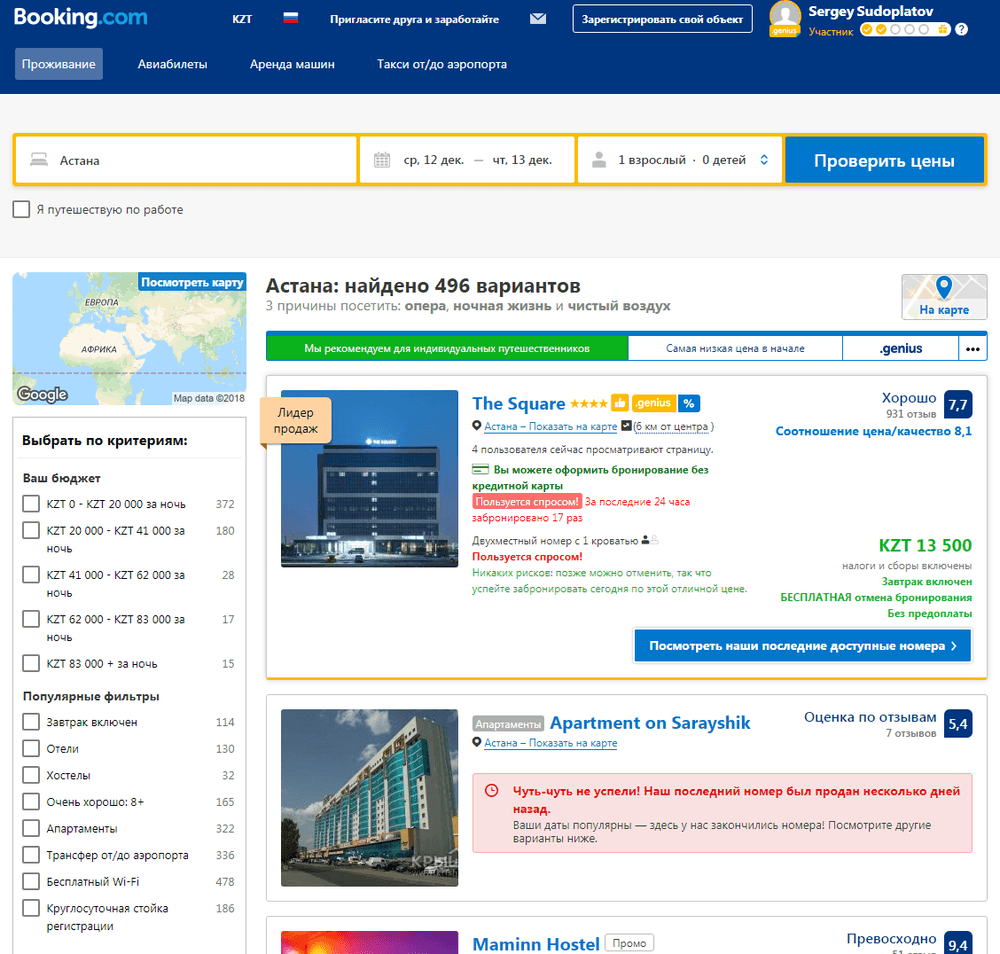Click 'Посмотреть наши последние доступные номера'
The width and height of the screenshot is (1000, 954).
click(x=803, y=645)
